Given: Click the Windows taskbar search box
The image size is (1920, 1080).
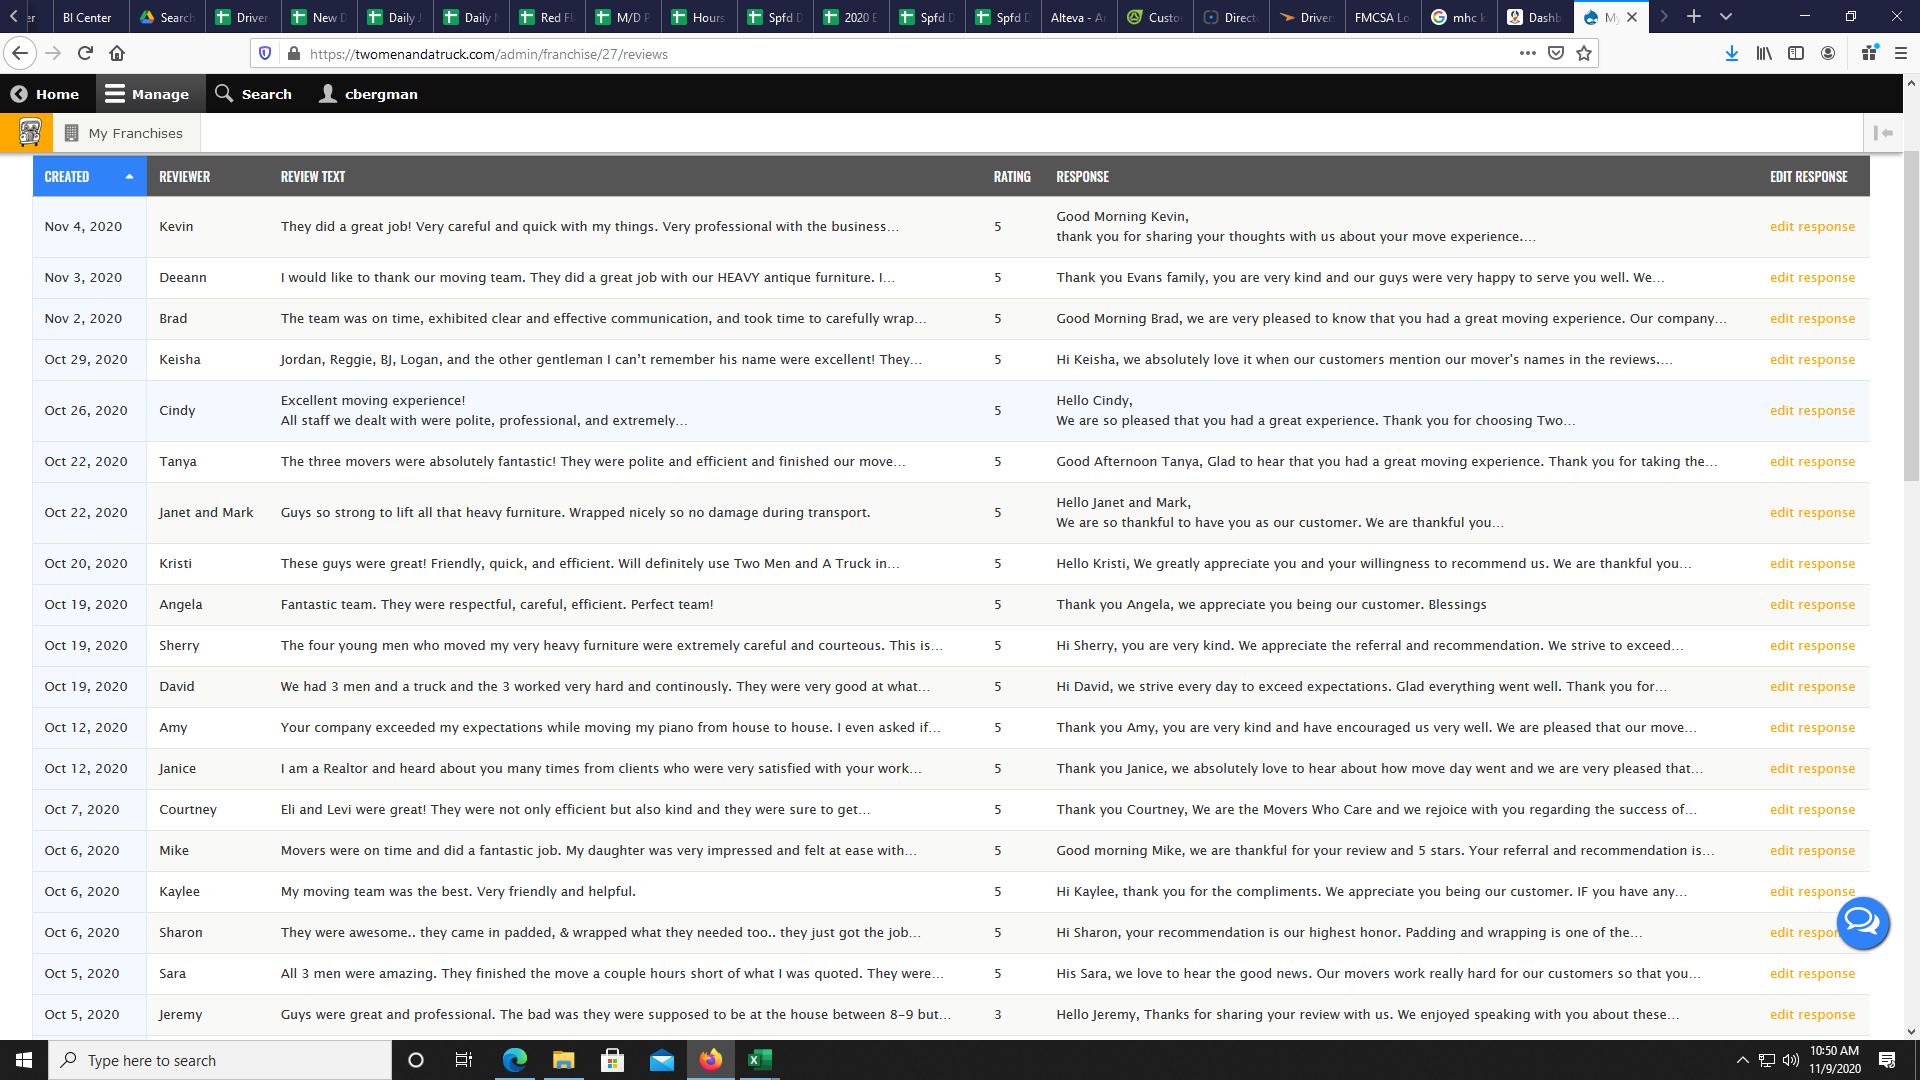Looking at the screenshot, I should [220, 1060].
